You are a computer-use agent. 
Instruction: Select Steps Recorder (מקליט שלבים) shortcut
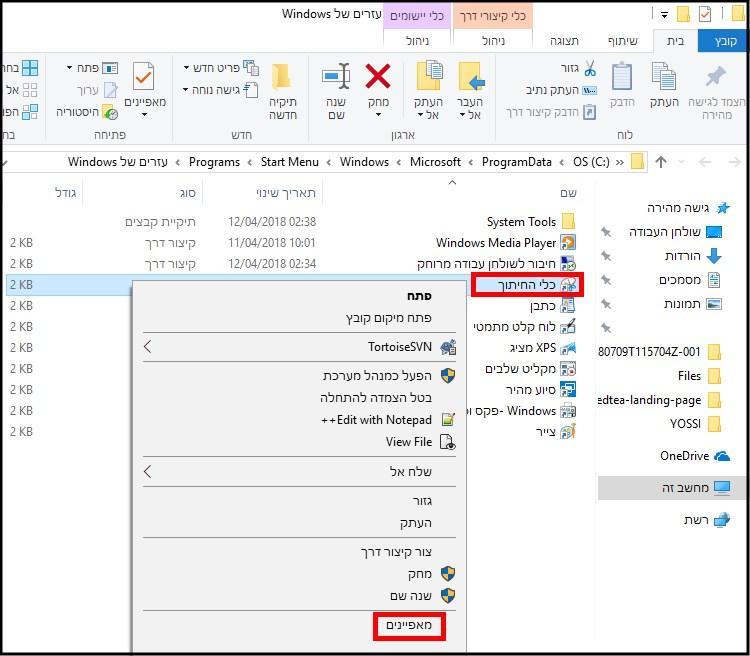click(x=530, y=369)
